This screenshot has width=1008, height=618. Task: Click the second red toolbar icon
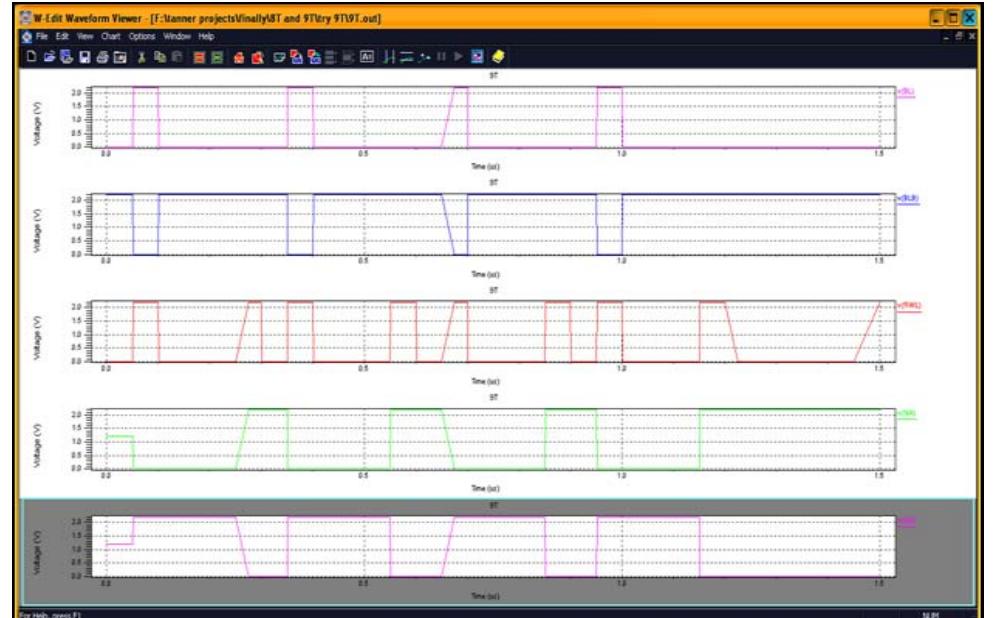point(258,58)
